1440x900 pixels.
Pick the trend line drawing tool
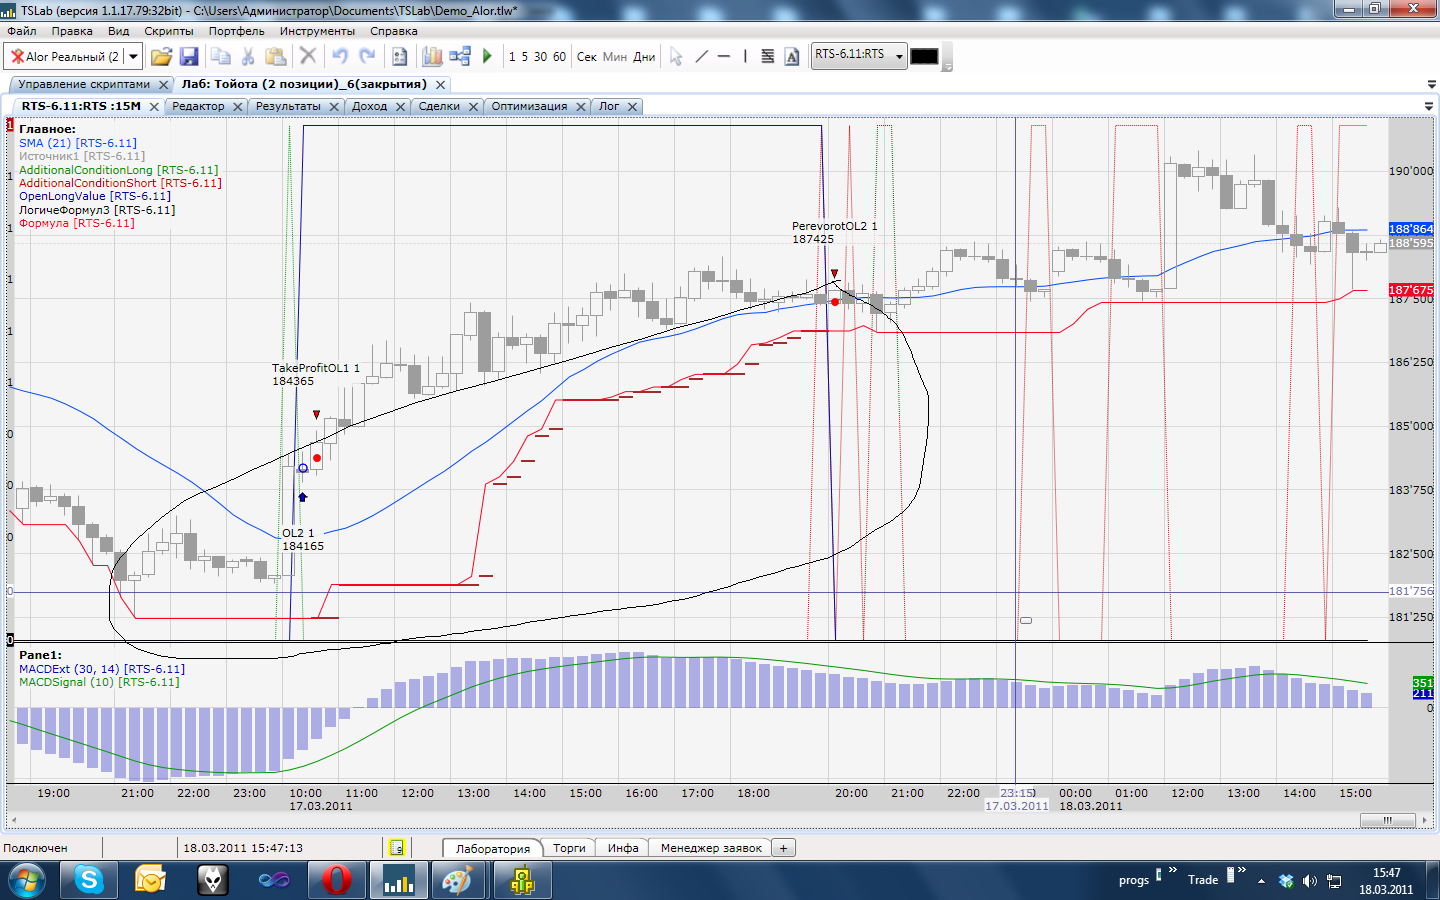(x=701, y=57)
